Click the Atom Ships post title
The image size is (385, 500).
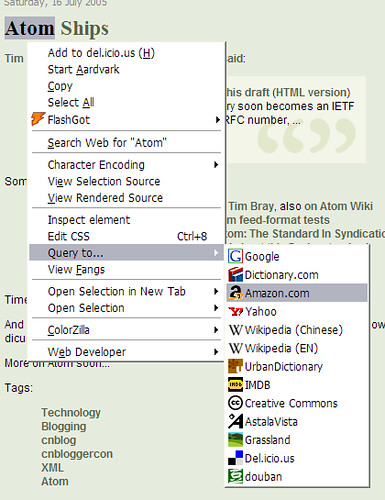(x=57, y=28)
